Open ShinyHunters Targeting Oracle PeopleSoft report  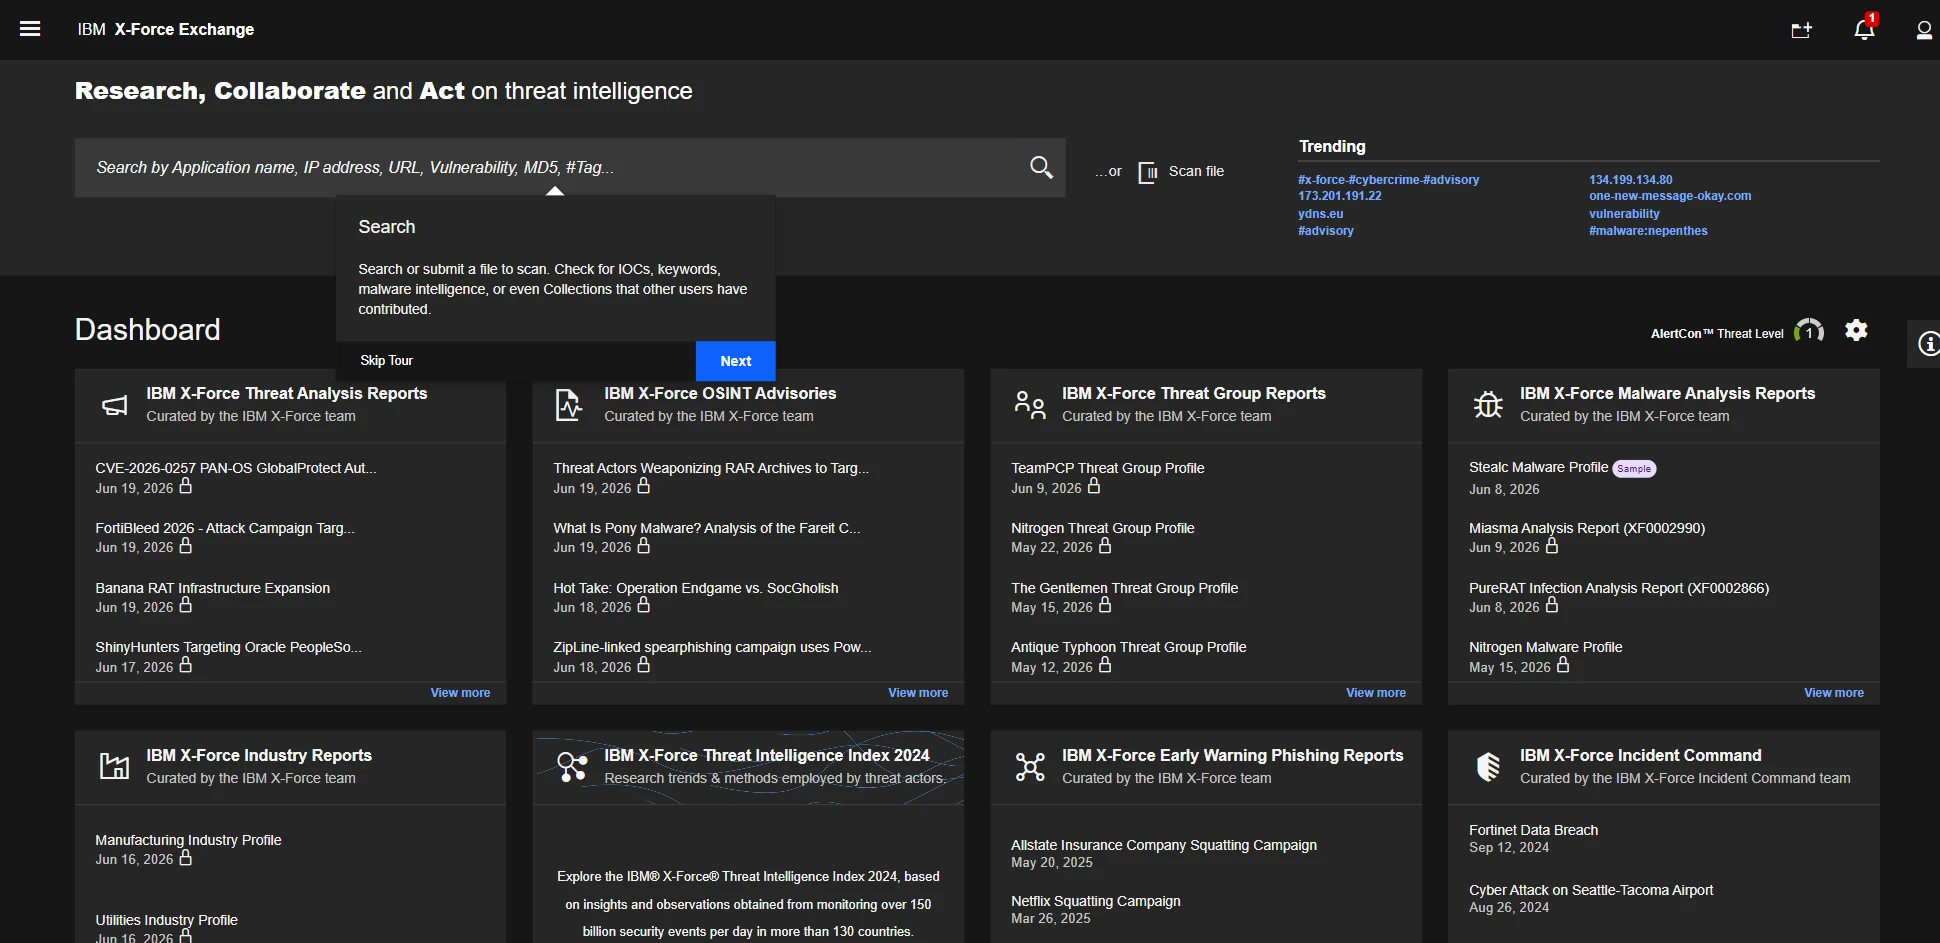pos(228,647)
